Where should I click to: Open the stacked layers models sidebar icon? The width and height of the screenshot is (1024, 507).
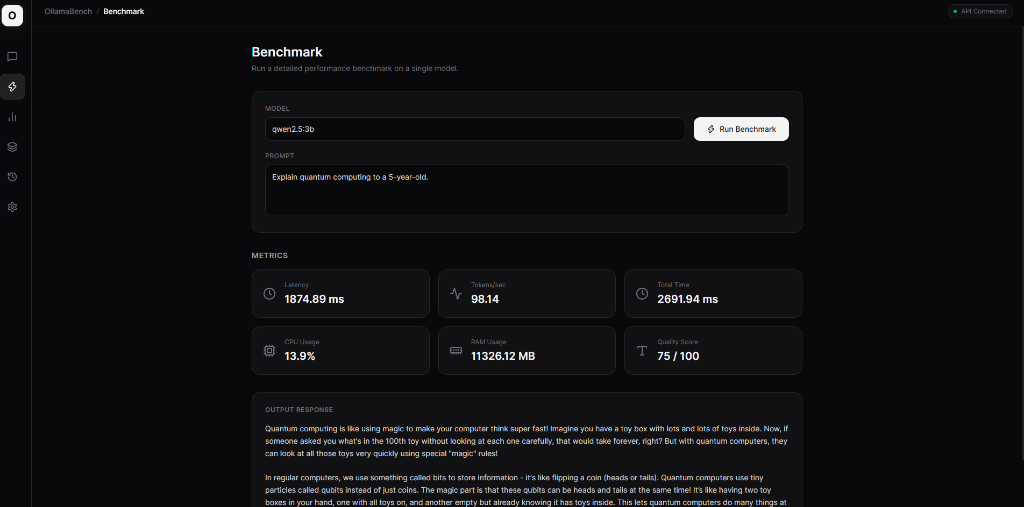pos(12,147)
